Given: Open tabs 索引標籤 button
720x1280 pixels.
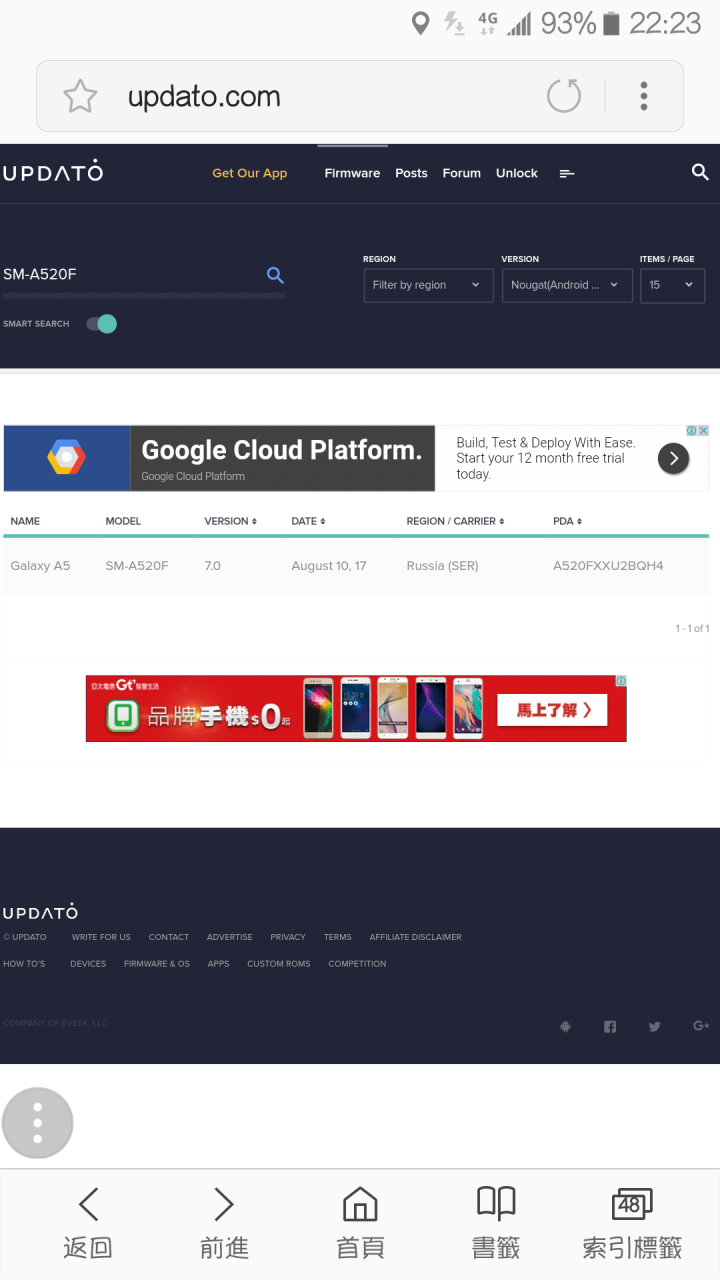Looking at the screenshot, I should coord(632,1223).
